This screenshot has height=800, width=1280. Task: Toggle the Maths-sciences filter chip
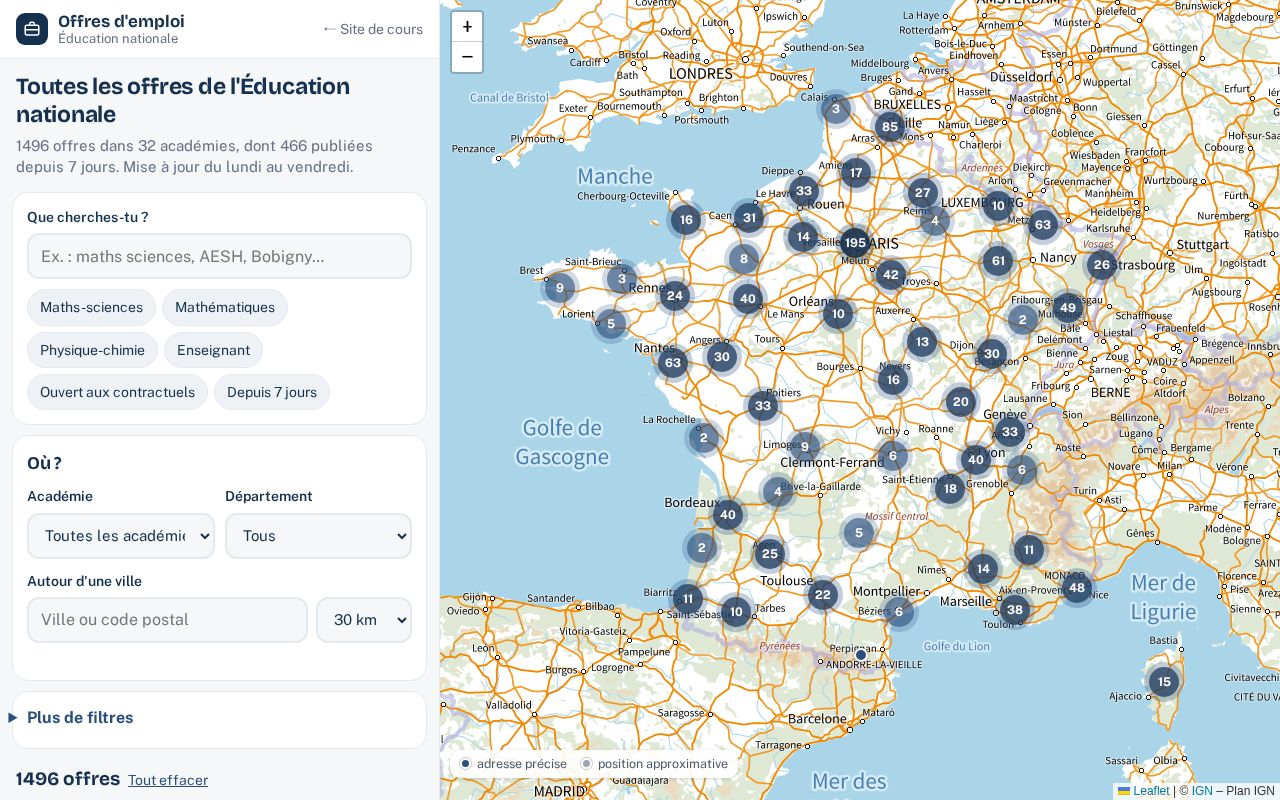(91, 307)
